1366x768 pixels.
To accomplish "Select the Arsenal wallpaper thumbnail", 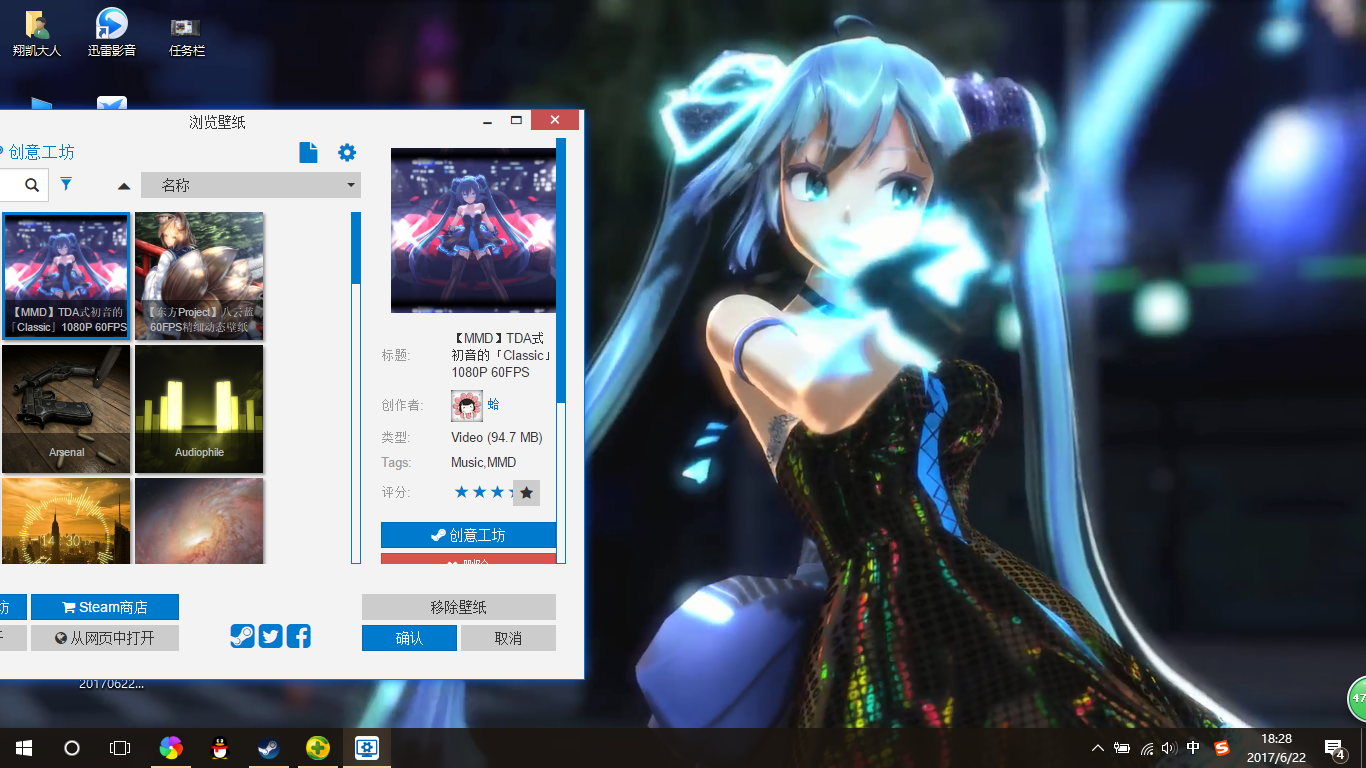I will coord(66,408).
